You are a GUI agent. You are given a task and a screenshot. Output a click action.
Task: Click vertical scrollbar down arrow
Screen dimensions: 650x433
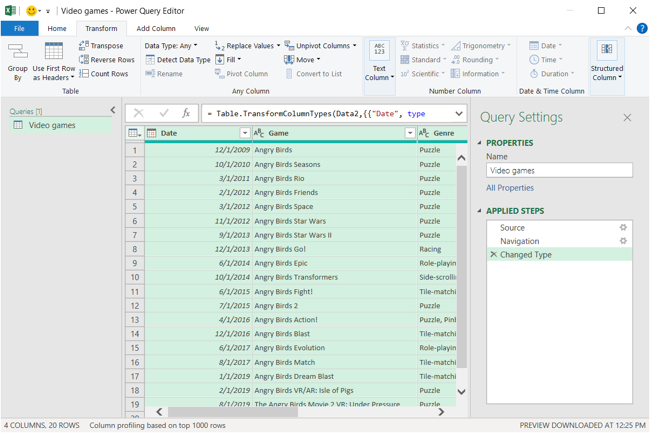[461, 391]
